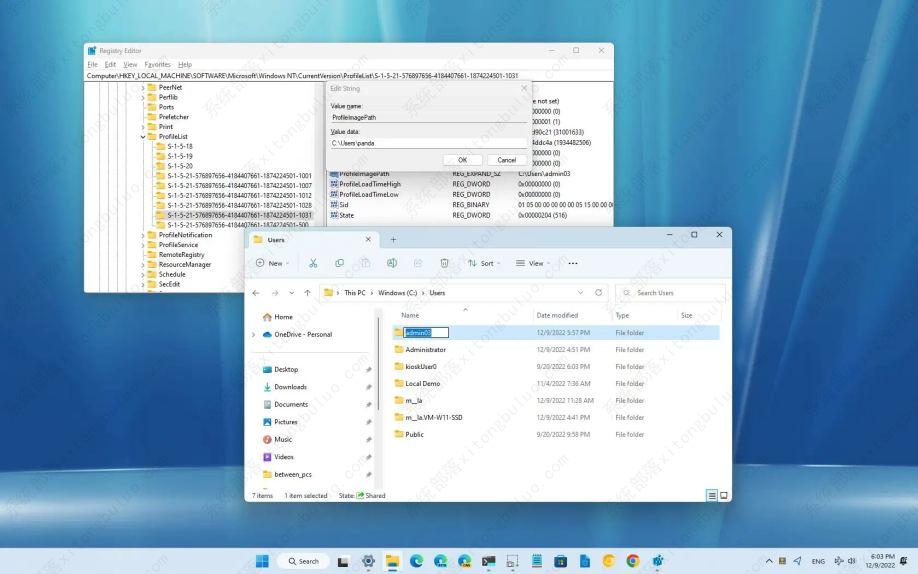Click the Cut icon in Explorer toolbar

coord(313,263)
